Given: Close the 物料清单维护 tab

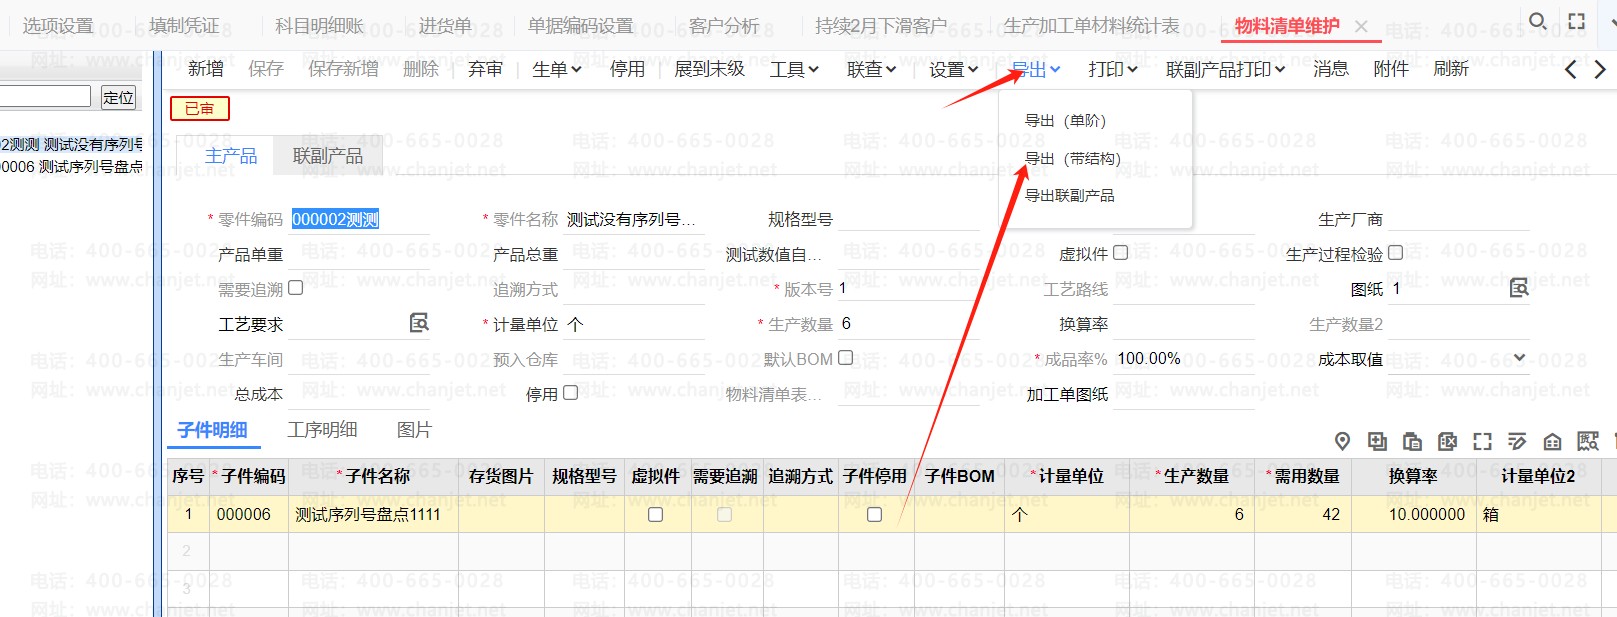Looking at the screenshot, I should click(x=1361, y=26).
